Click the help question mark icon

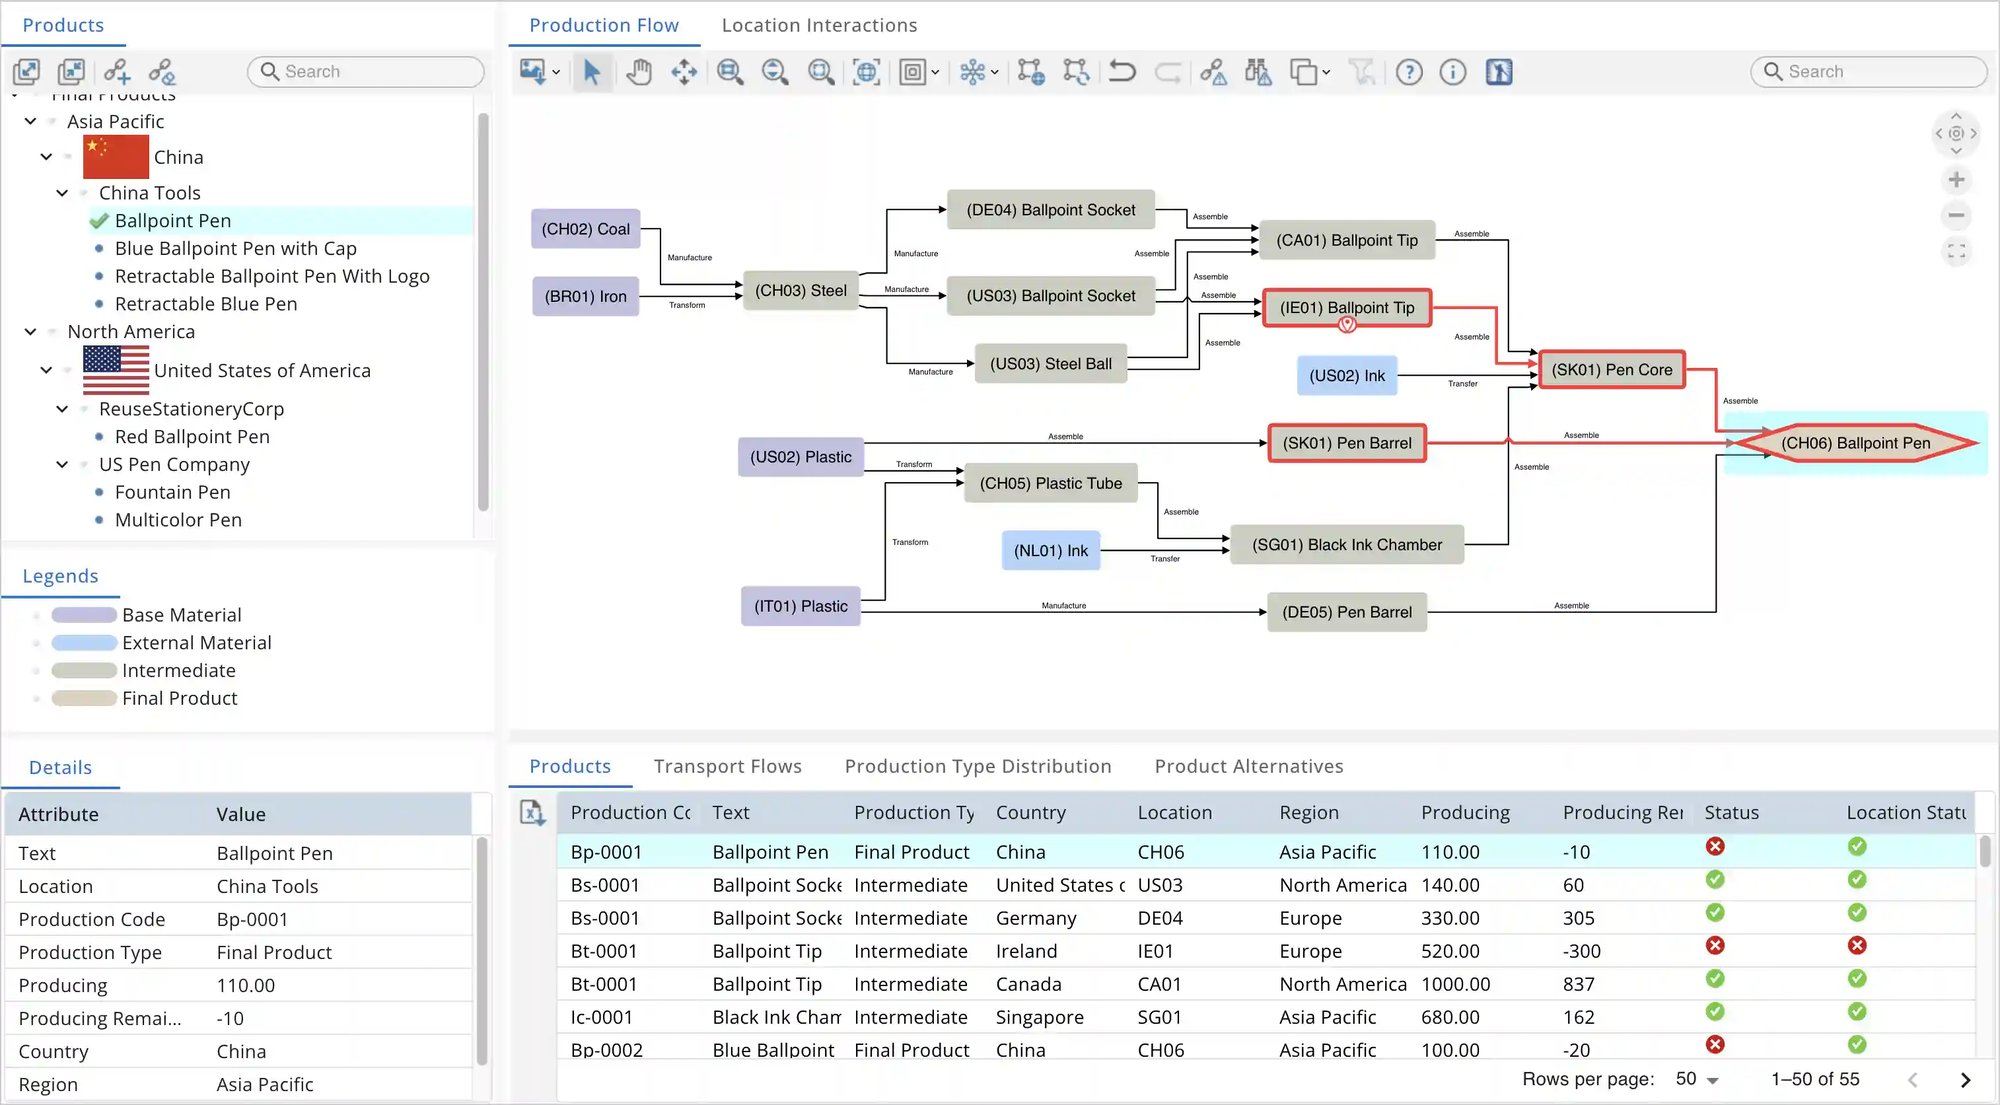pos(1409,72)
